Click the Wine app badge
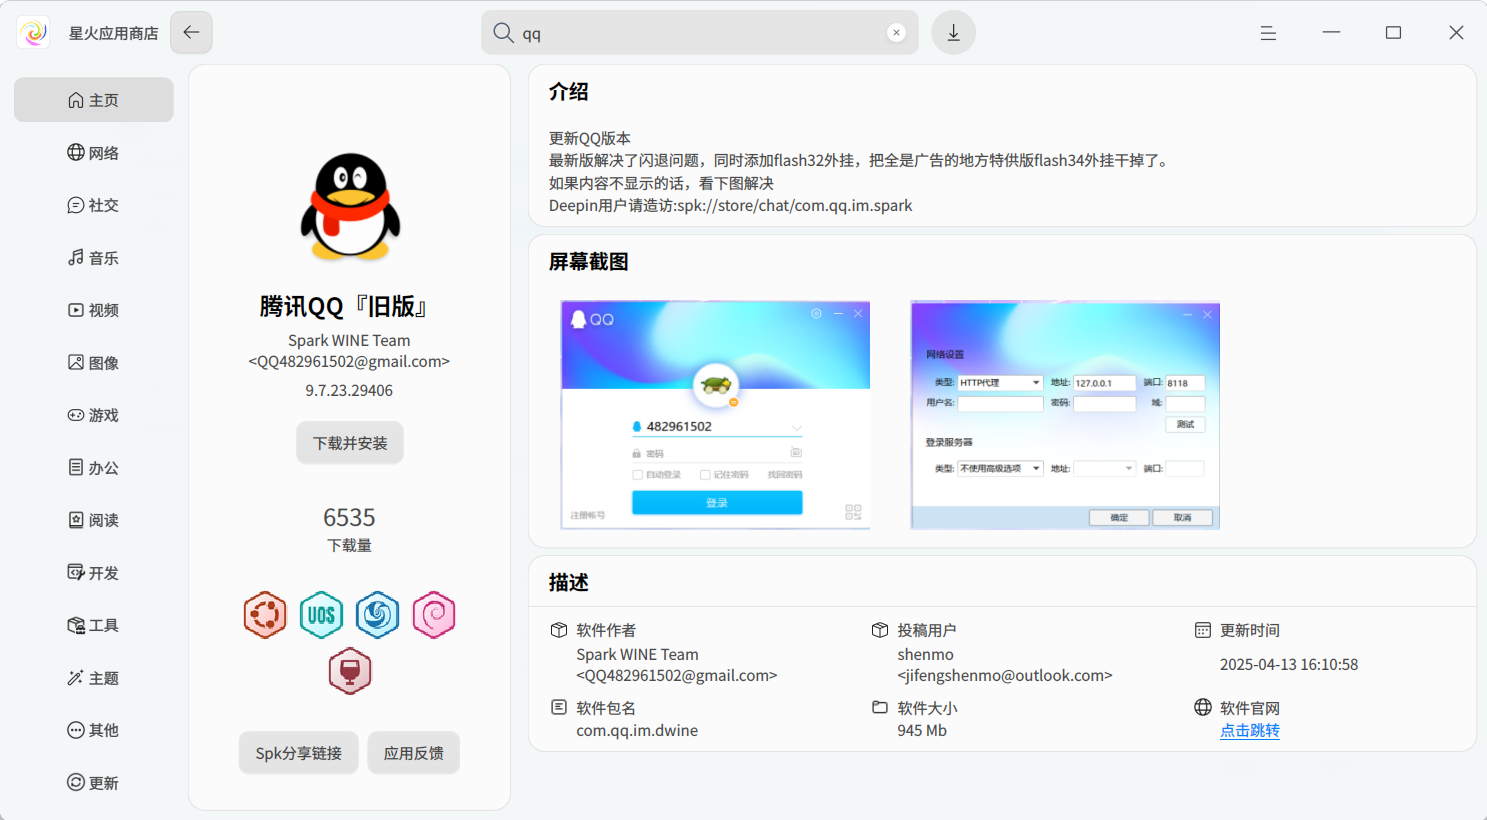Viewport: 1487px width, 820px height. coord(349,671)
